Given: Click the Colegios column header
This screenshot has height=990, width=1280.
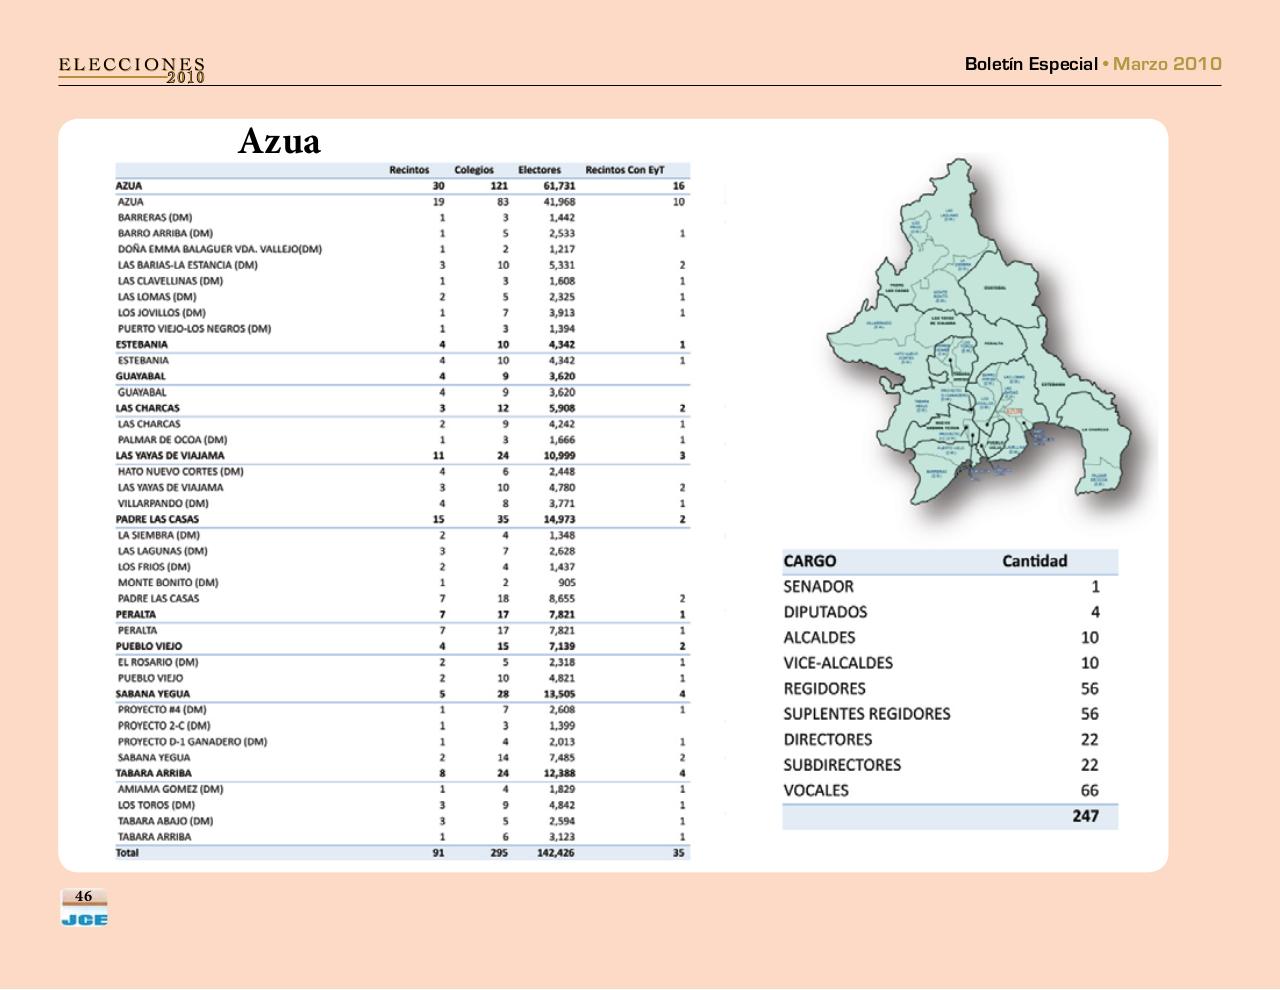Looking at the screenshot, I should pyautogui.click(x=474, y=170).
